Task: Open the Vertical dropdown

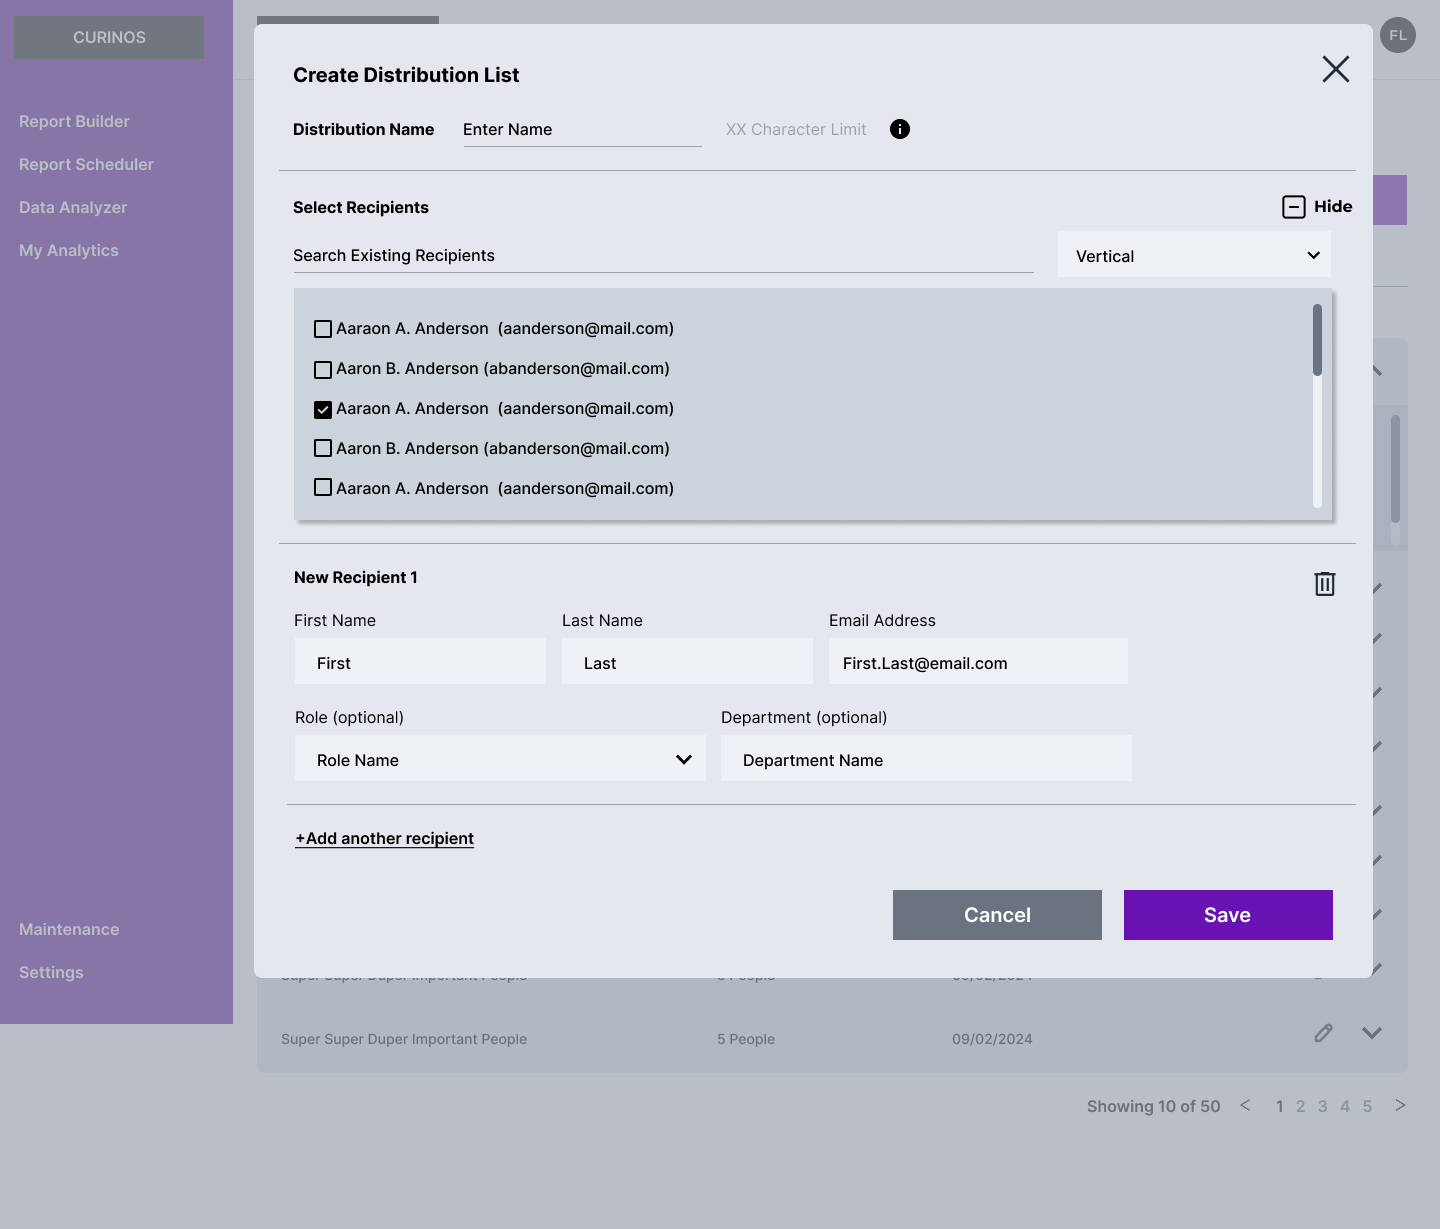Action: tap(1194, 255)
